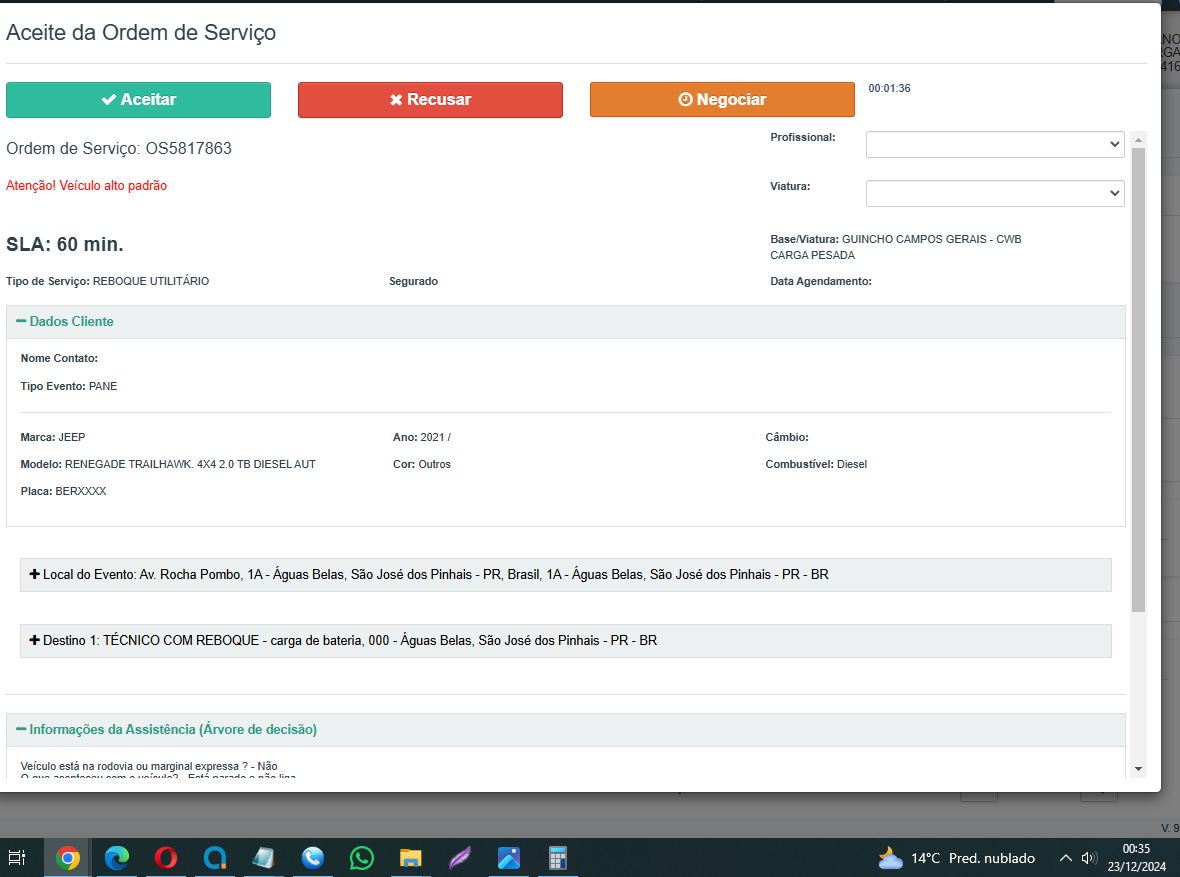The width and height of the screenshot is (1180, 877).
Task: Open the weather widget showing 14°C
Action: pos(955,858)
